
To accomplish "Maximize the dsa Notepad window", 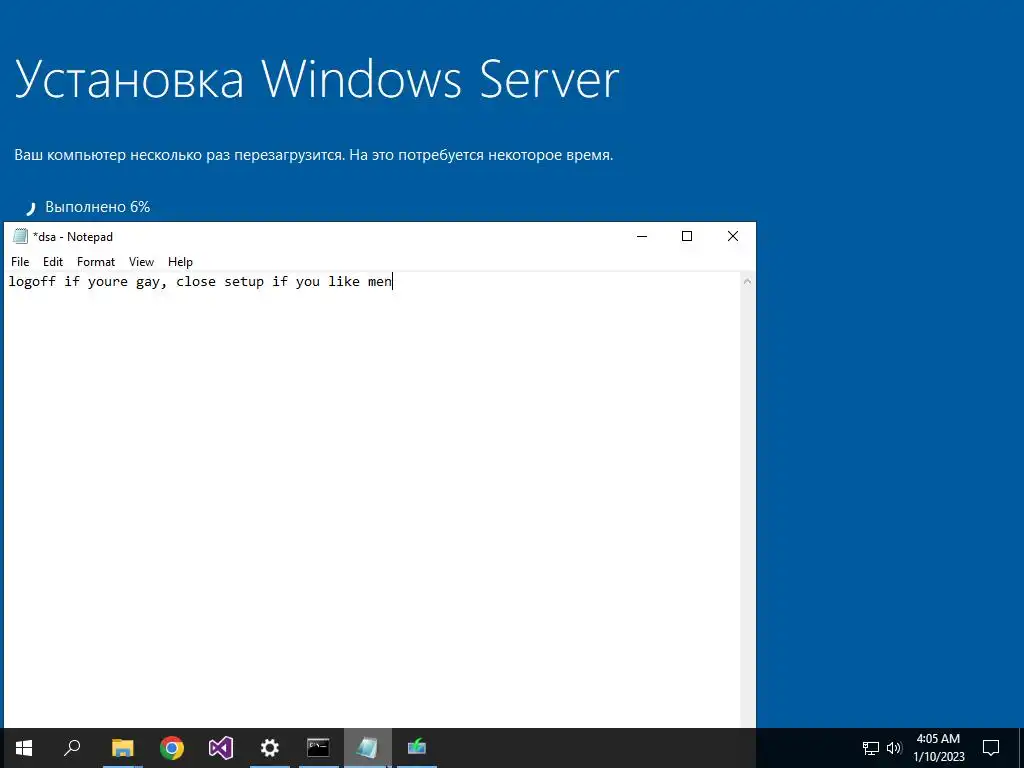I will [x=687, y=236].
